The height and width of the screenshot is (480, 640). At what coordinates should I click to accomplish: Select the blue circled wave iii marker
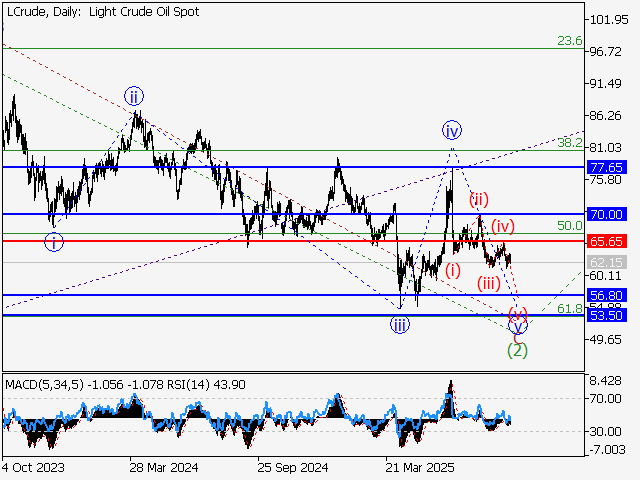coord(399,324)
